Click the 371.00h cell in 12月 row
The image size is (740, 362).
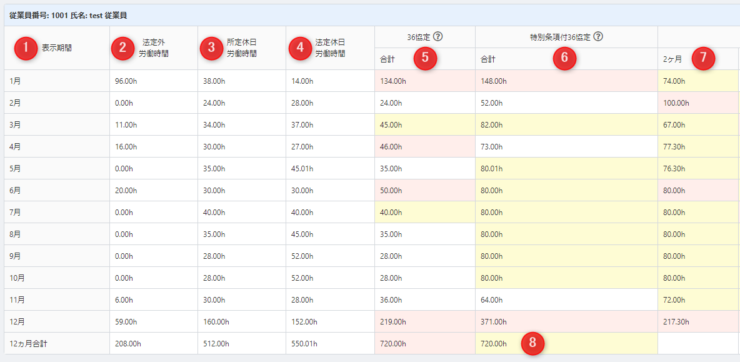(x=566, y=322)
